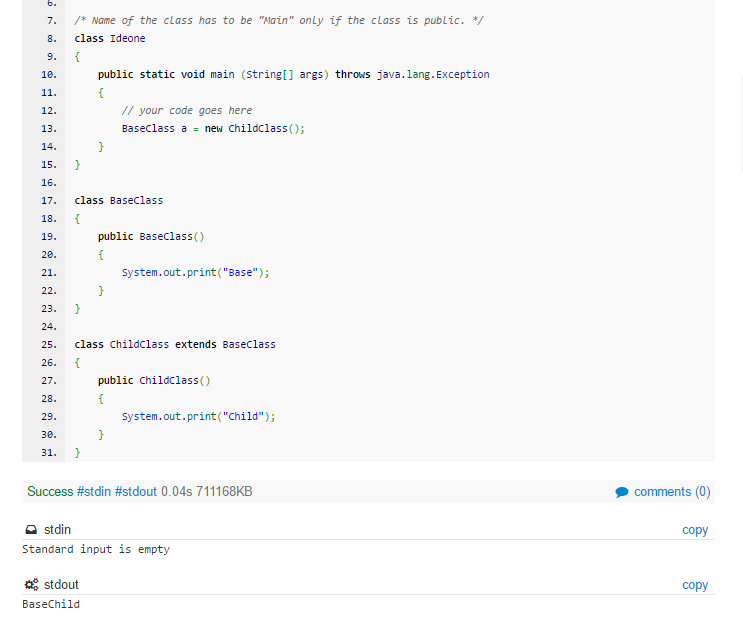This screenshot has height=628, width=743.
Task: Click the 'Success' status text
Action: [x=50, y=491]
